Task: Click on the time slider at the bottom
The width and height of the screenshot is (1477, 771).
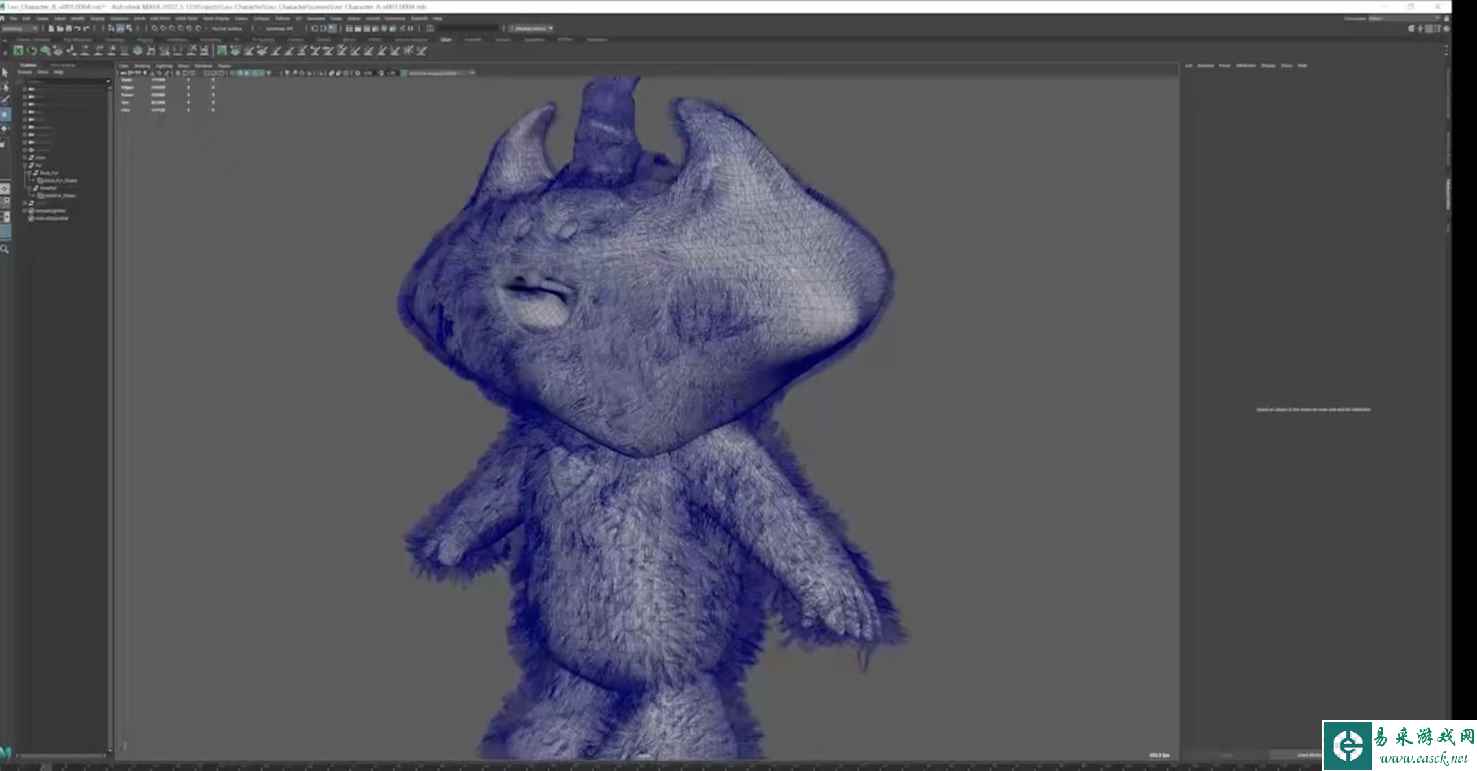Action: (x=600, y=766)
